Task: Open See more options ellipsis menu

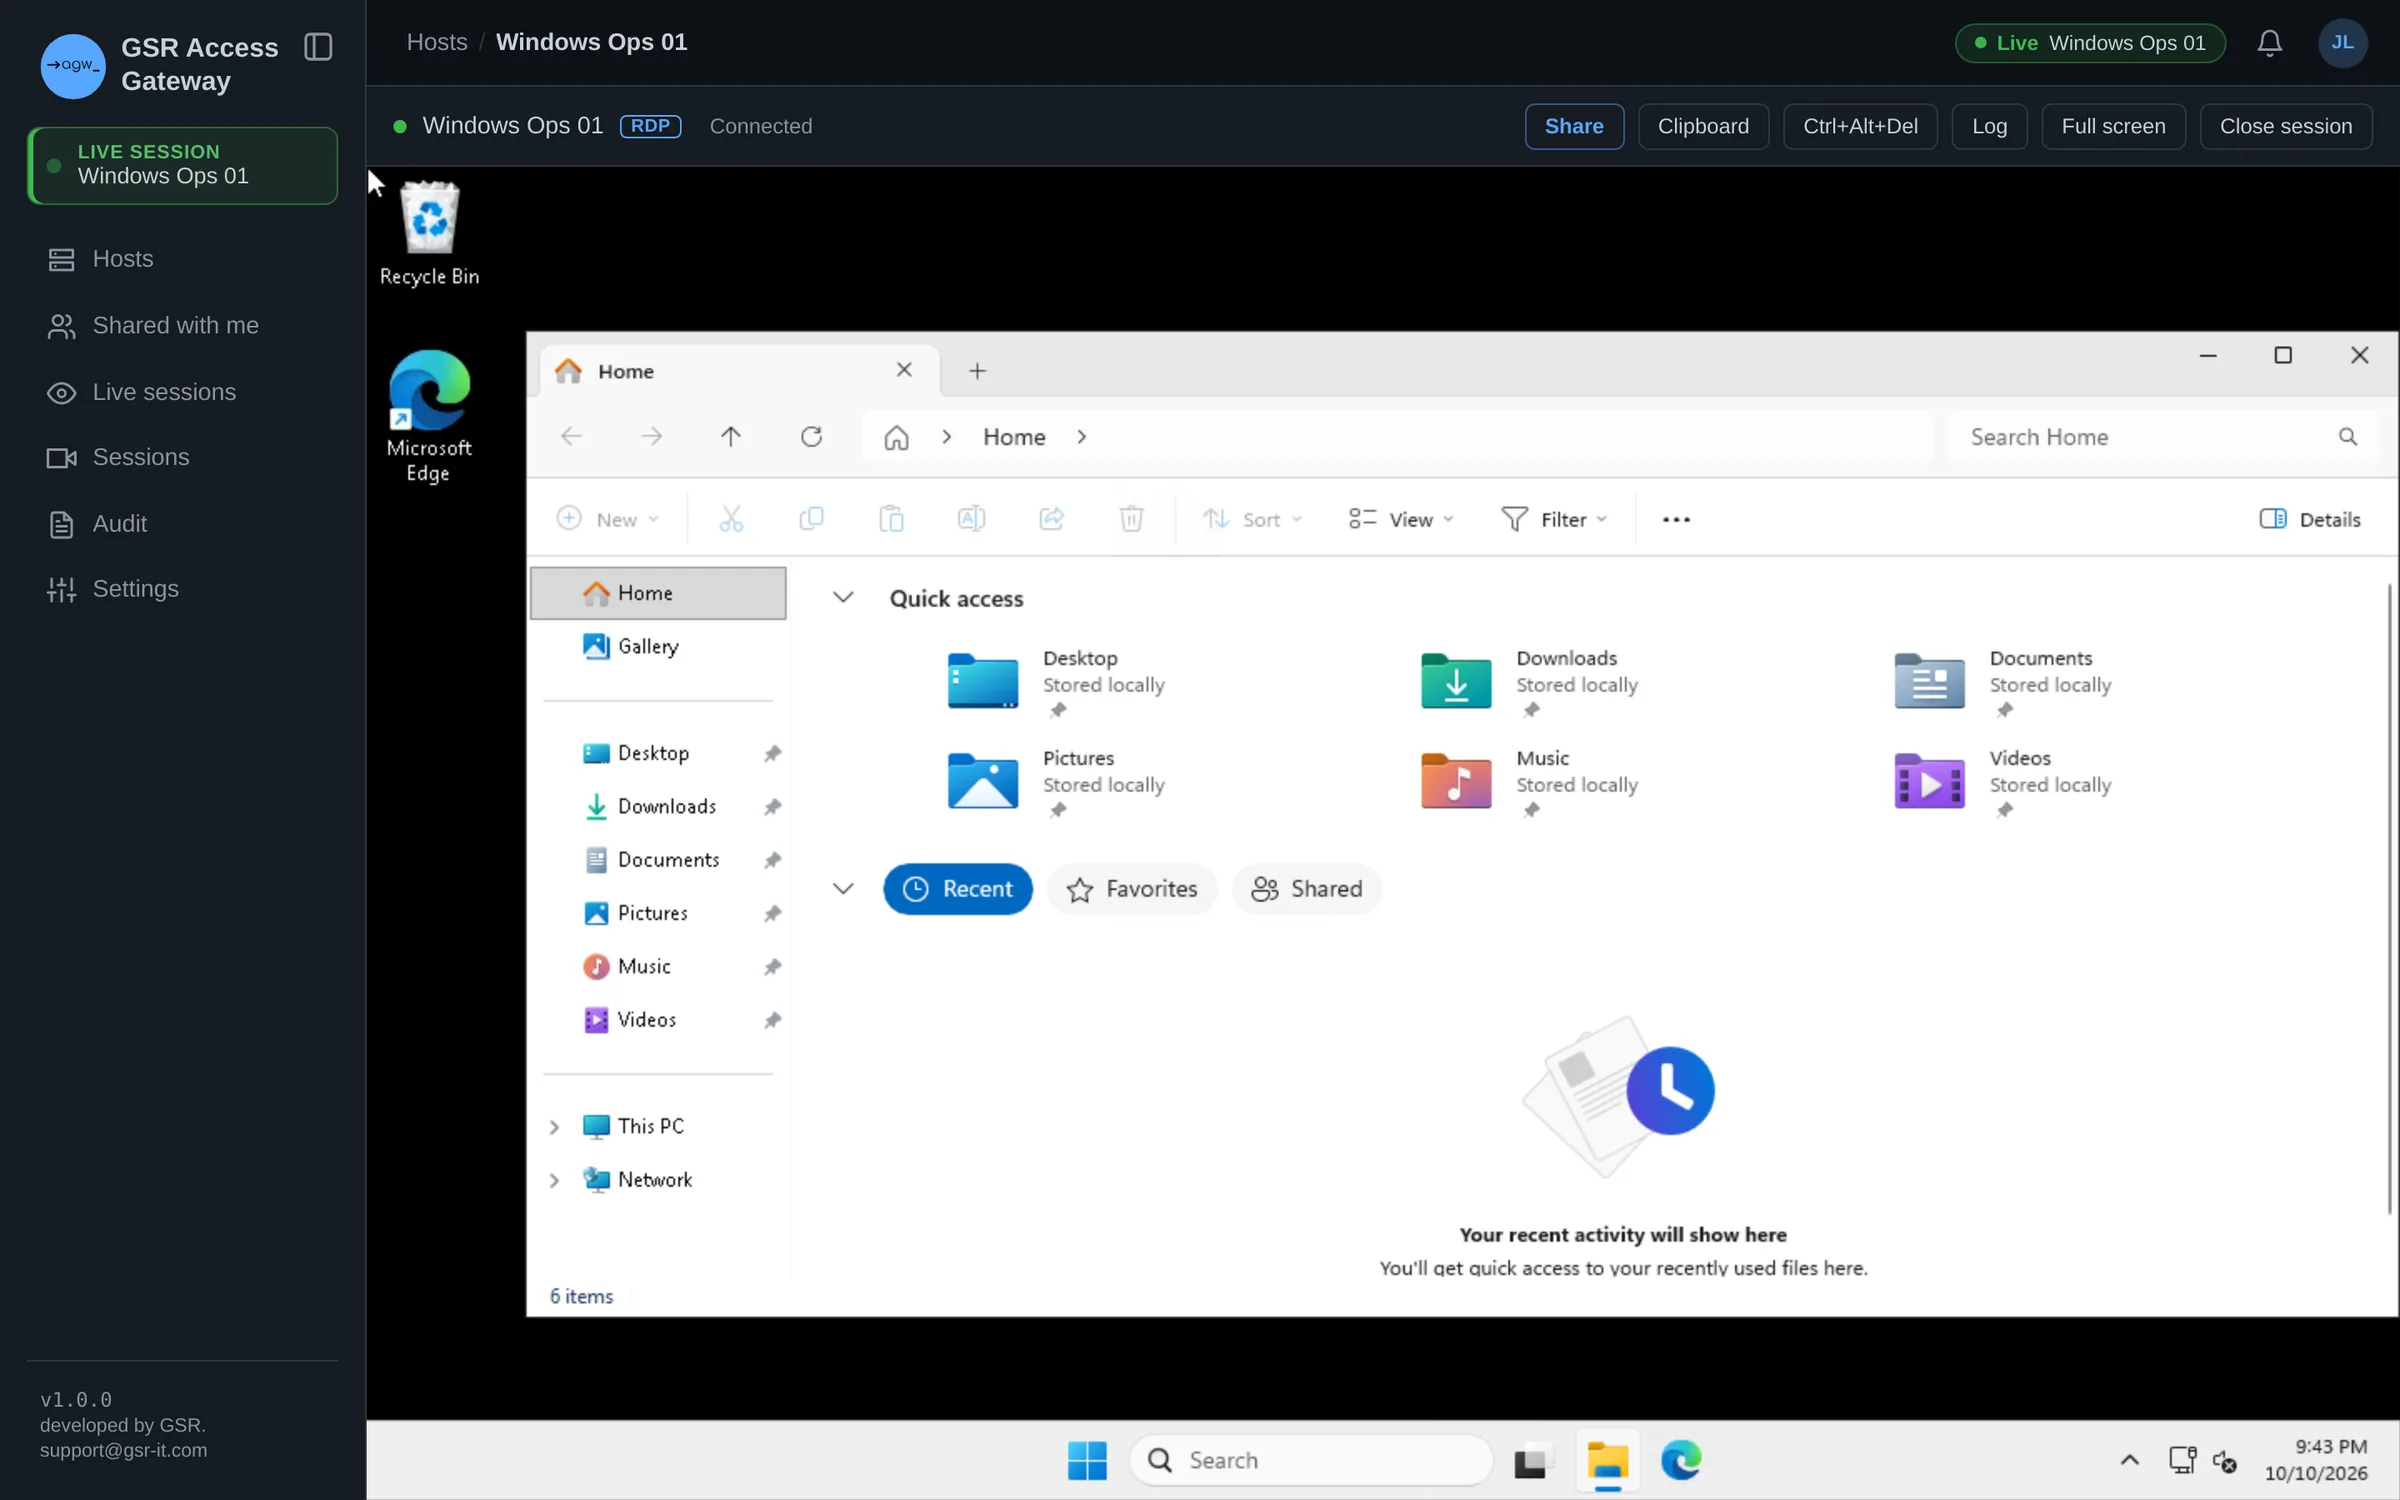Action: click(1676, 519)
